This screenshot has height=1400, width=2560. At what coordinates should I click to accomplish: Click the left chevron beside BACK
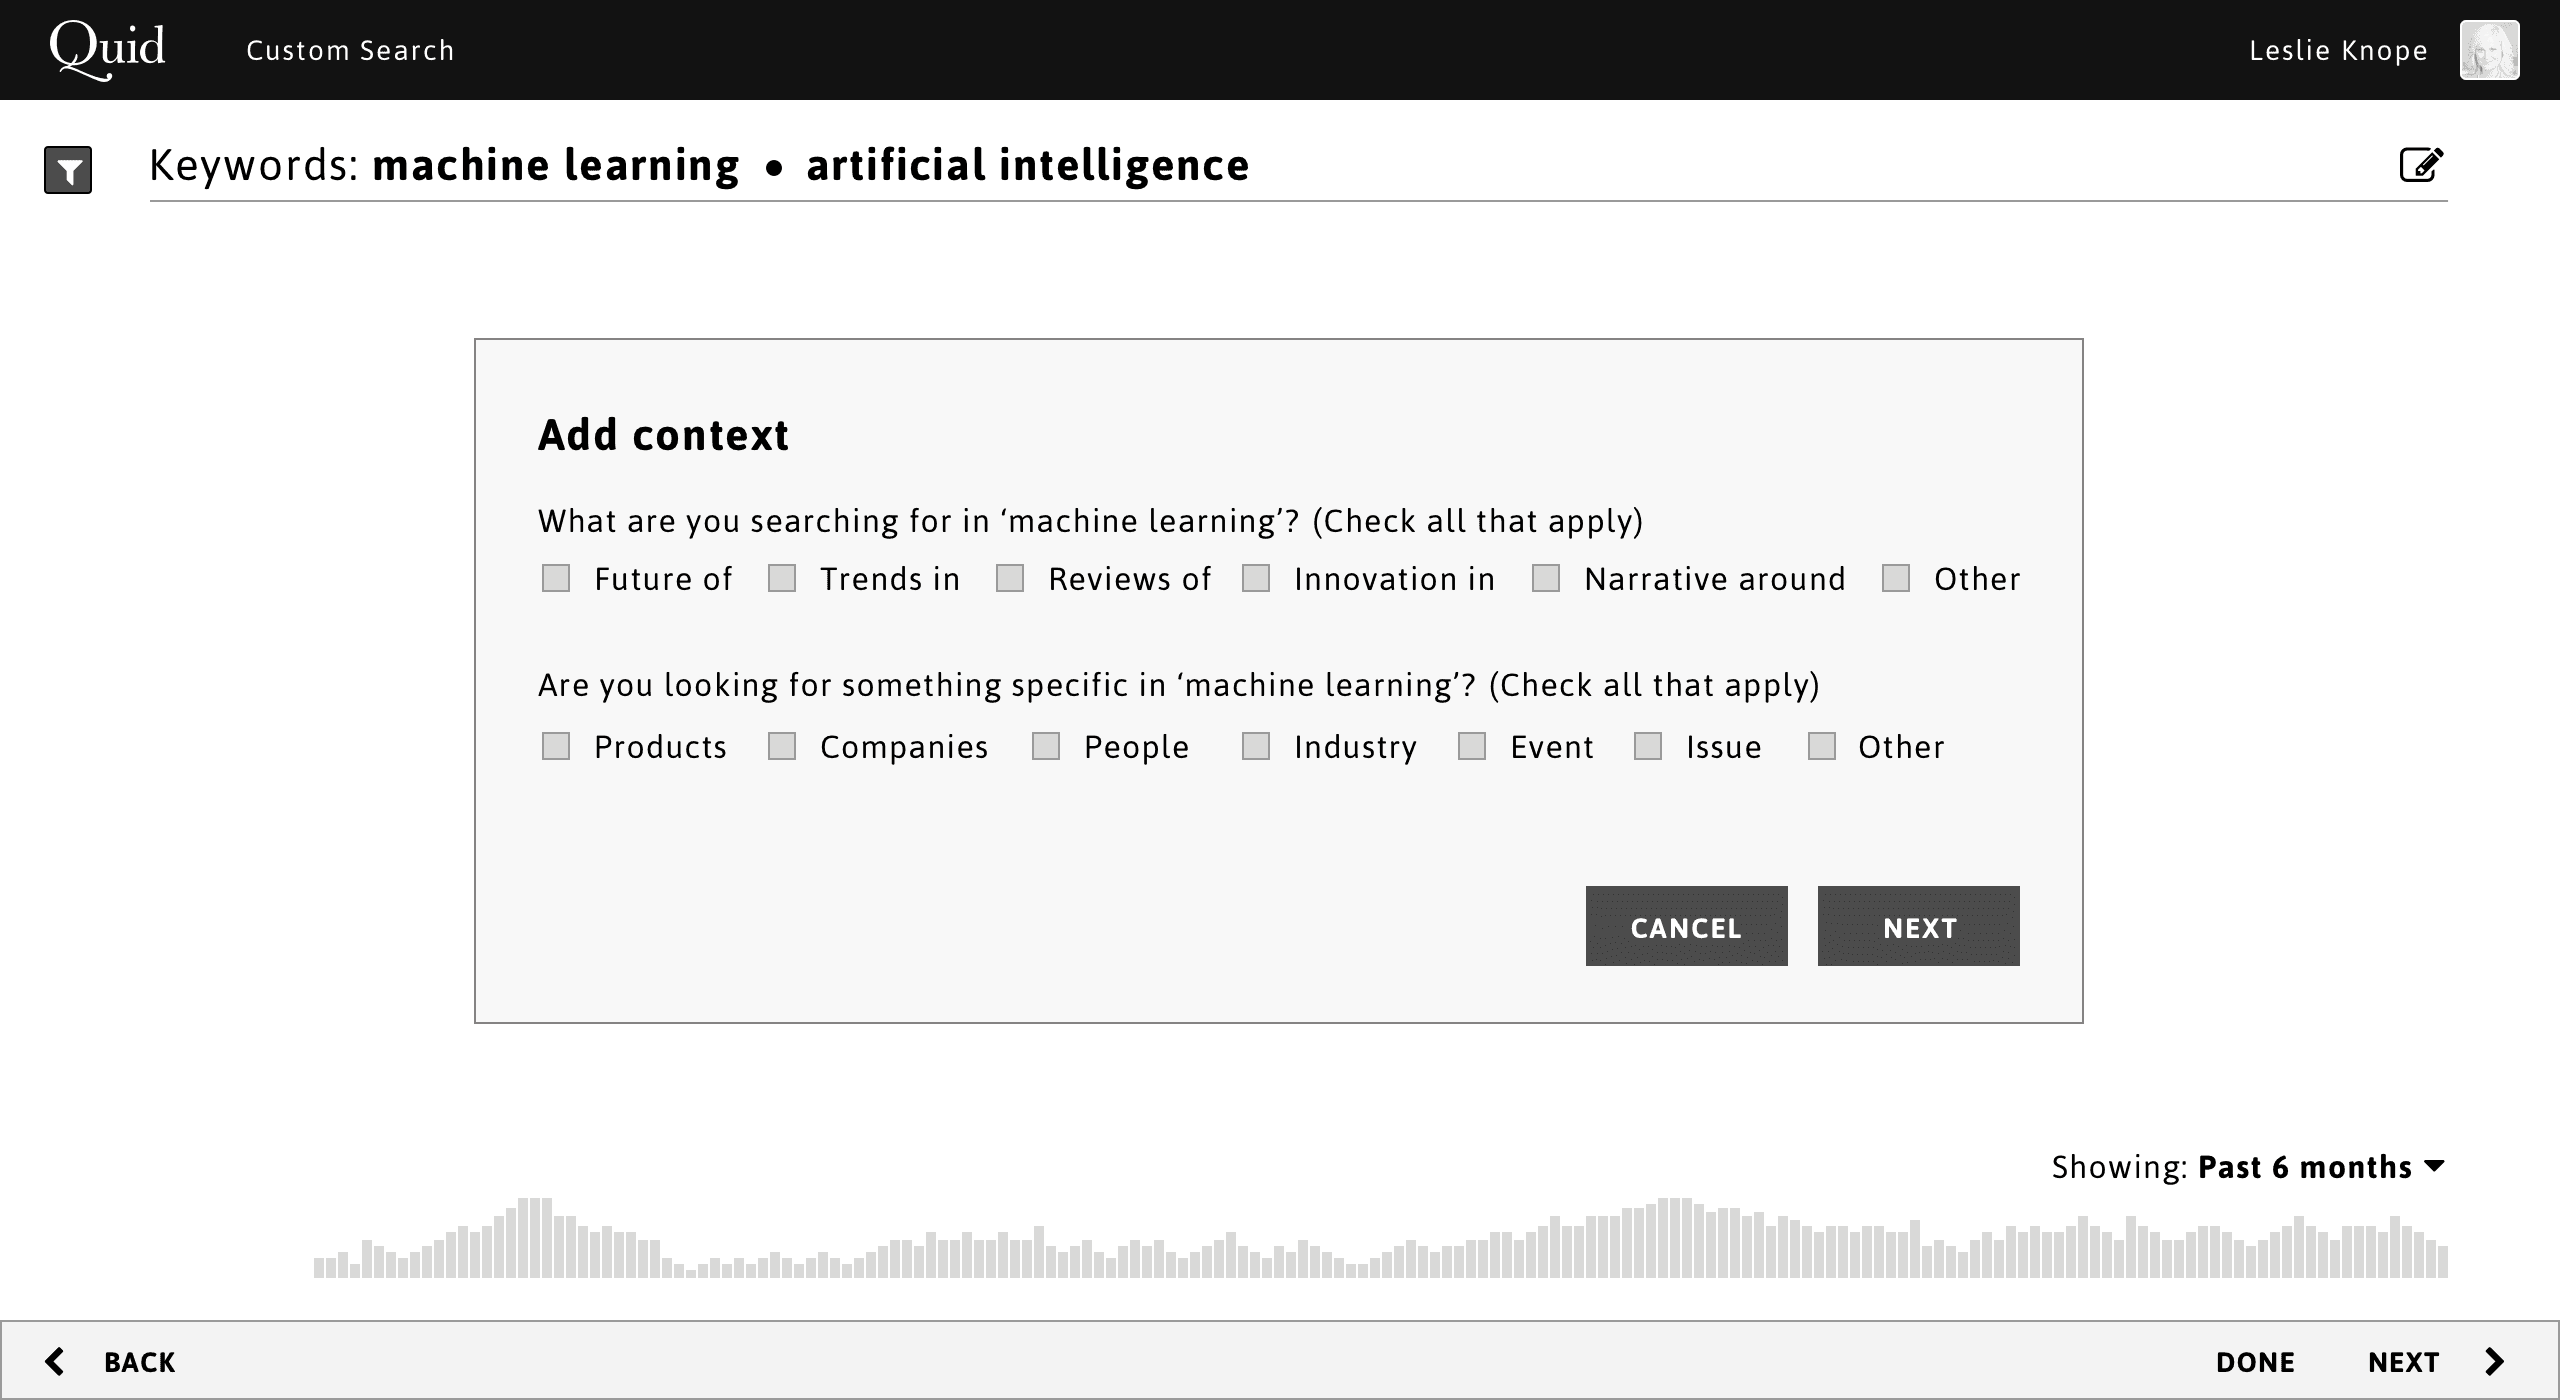pos(55,1361)
